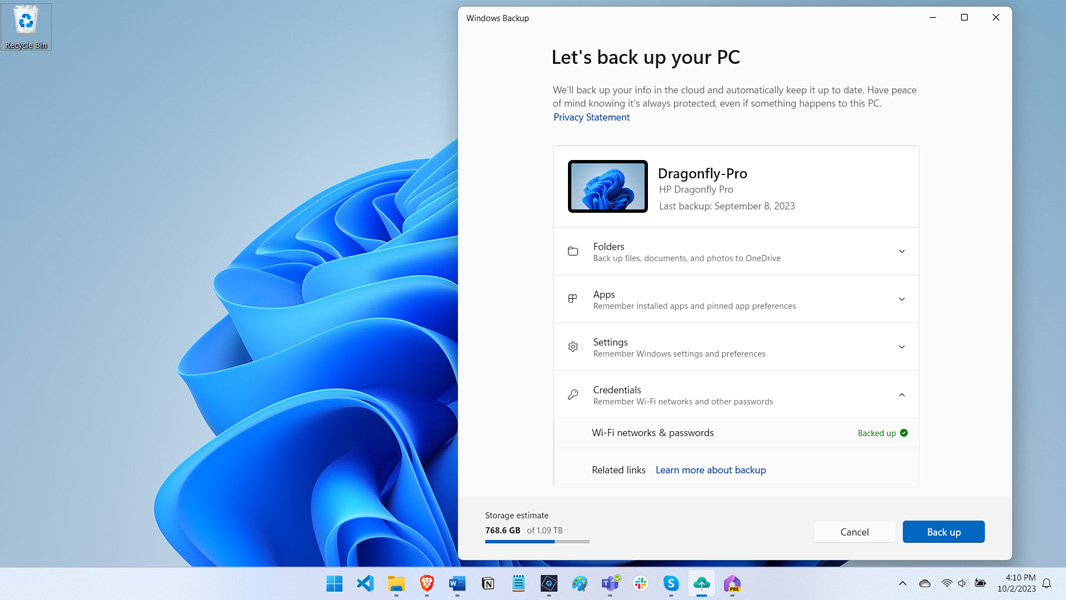Click the Settings gear icon in backup list
This screenshot has width=1066, height=600.
[573, 346]
